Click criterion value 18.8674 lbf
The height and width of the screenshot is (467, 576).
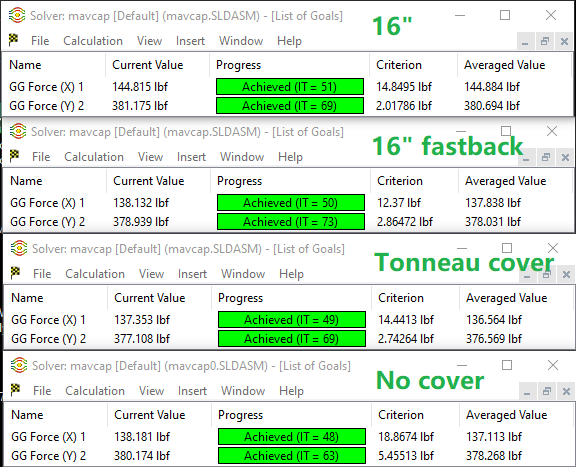tap(406, 437)
